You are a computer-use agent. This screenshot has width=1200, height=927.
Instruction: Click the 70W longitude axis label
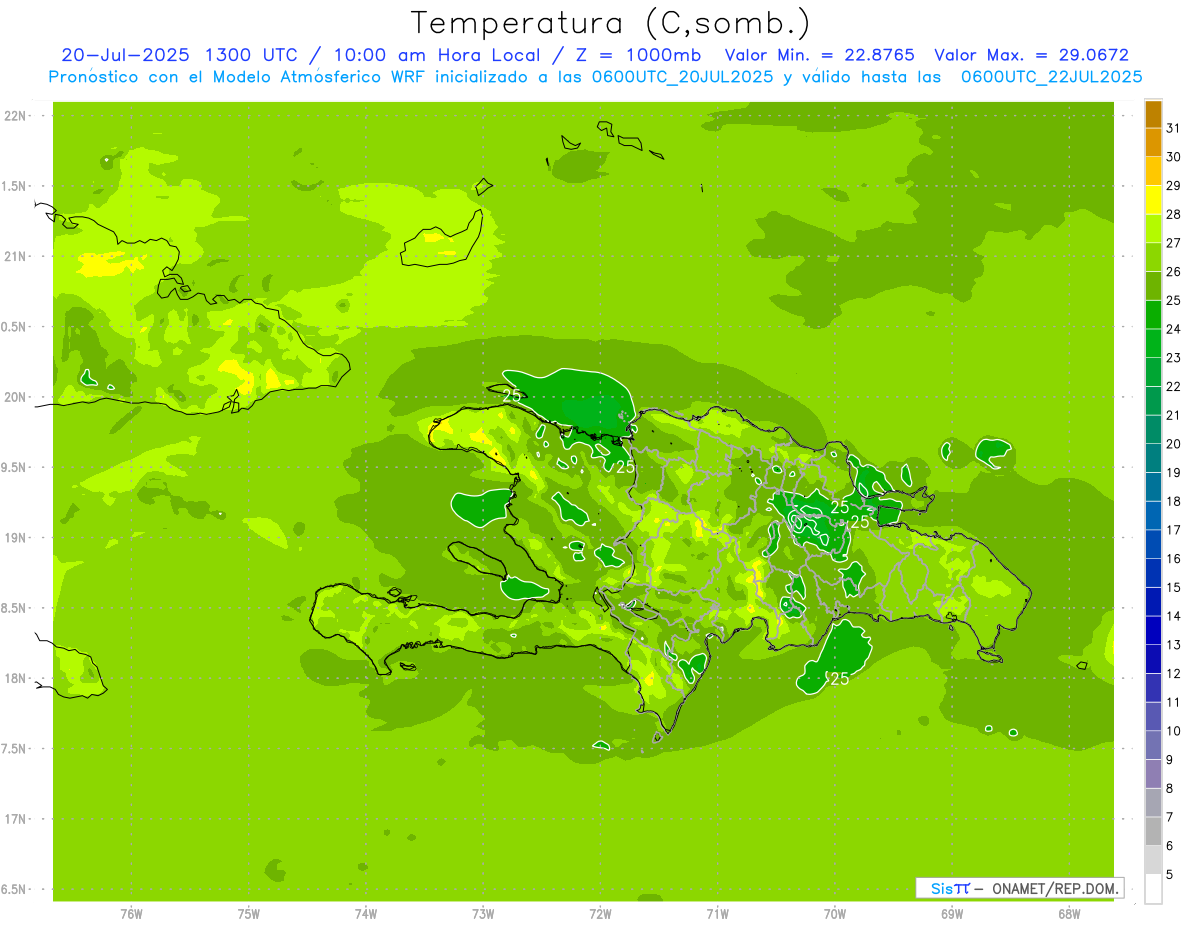point(834,914)
